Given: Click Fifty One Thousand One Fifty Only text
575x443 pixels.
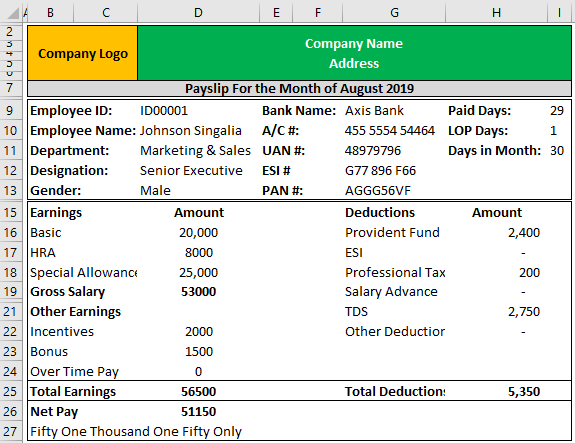Looking at the screenshot, I should click(x=136, y=432).
